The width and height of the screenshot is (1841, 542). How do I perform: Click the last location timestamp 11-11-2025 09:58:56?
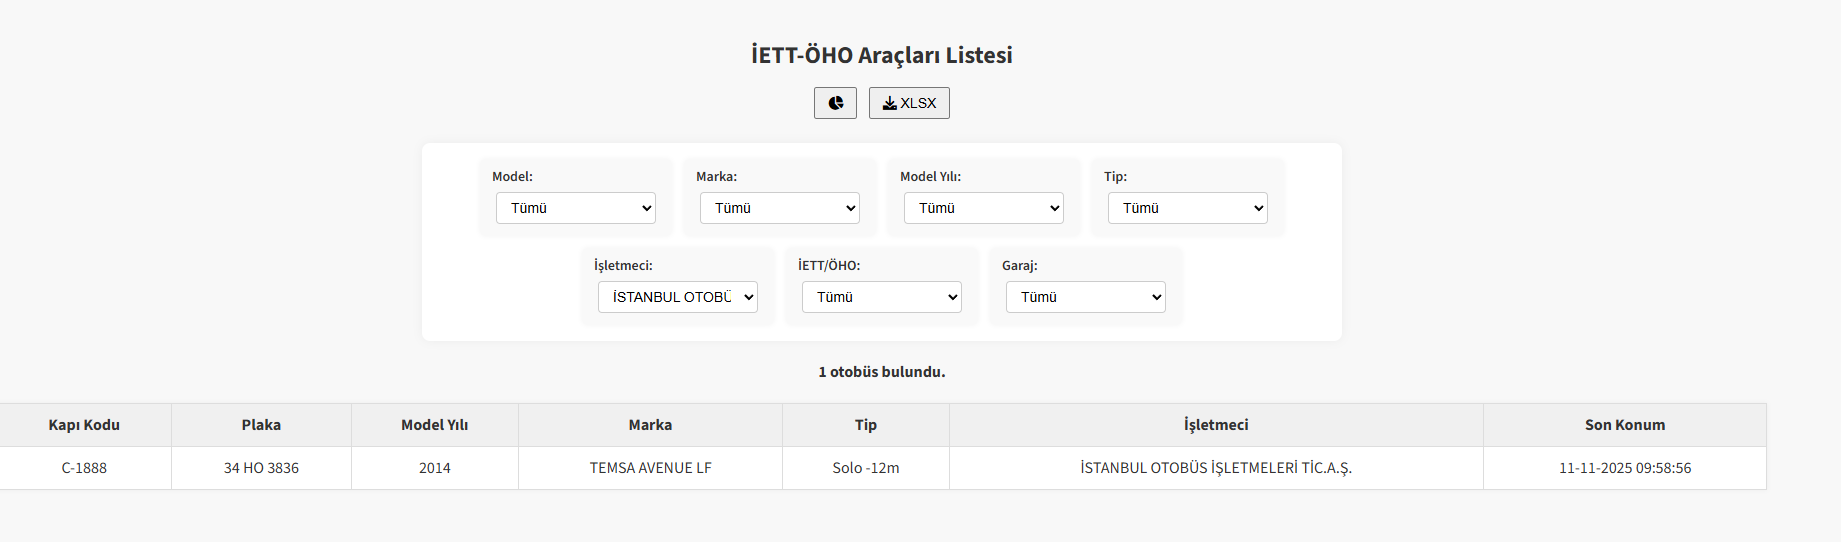coord(1625,468)
